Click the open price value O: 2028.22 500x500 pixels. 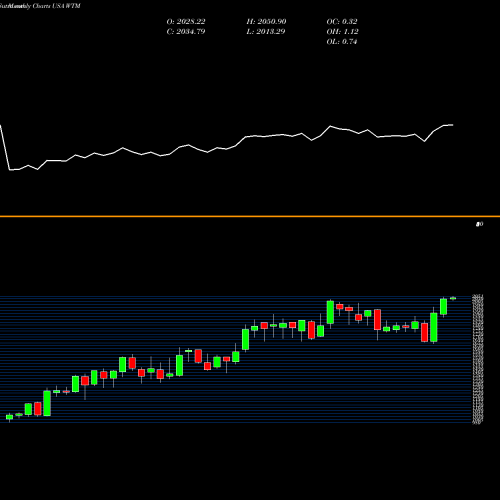[x=186, y=22]
